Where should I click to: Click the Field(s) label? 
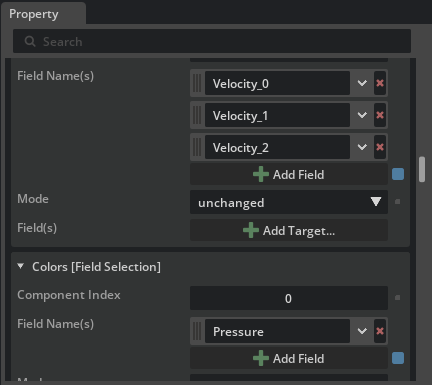tap(37, 228)
